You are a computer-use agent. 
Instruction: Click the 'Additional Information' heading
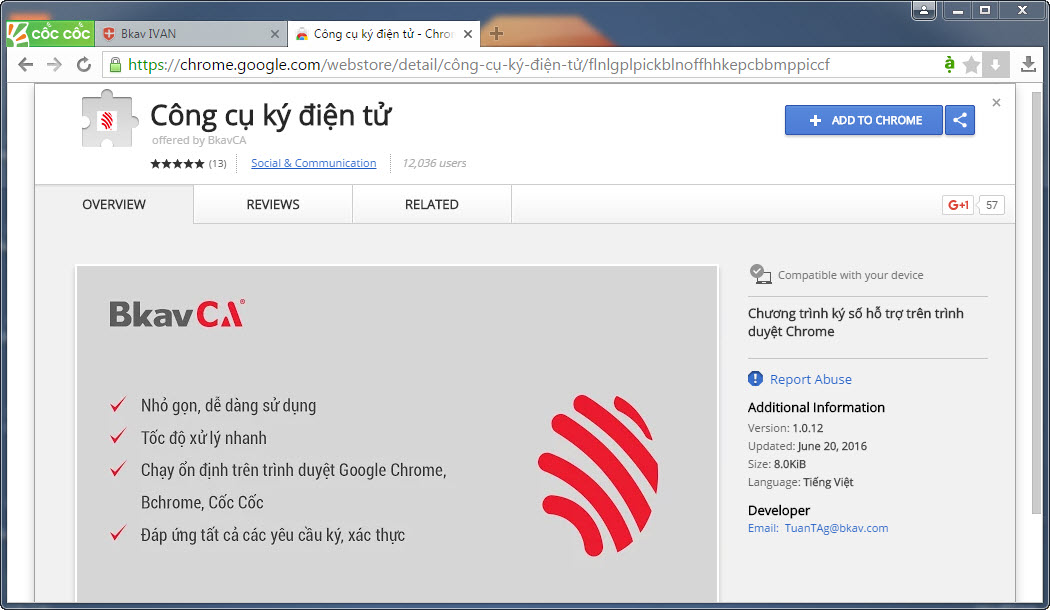(x=816, y=407)
